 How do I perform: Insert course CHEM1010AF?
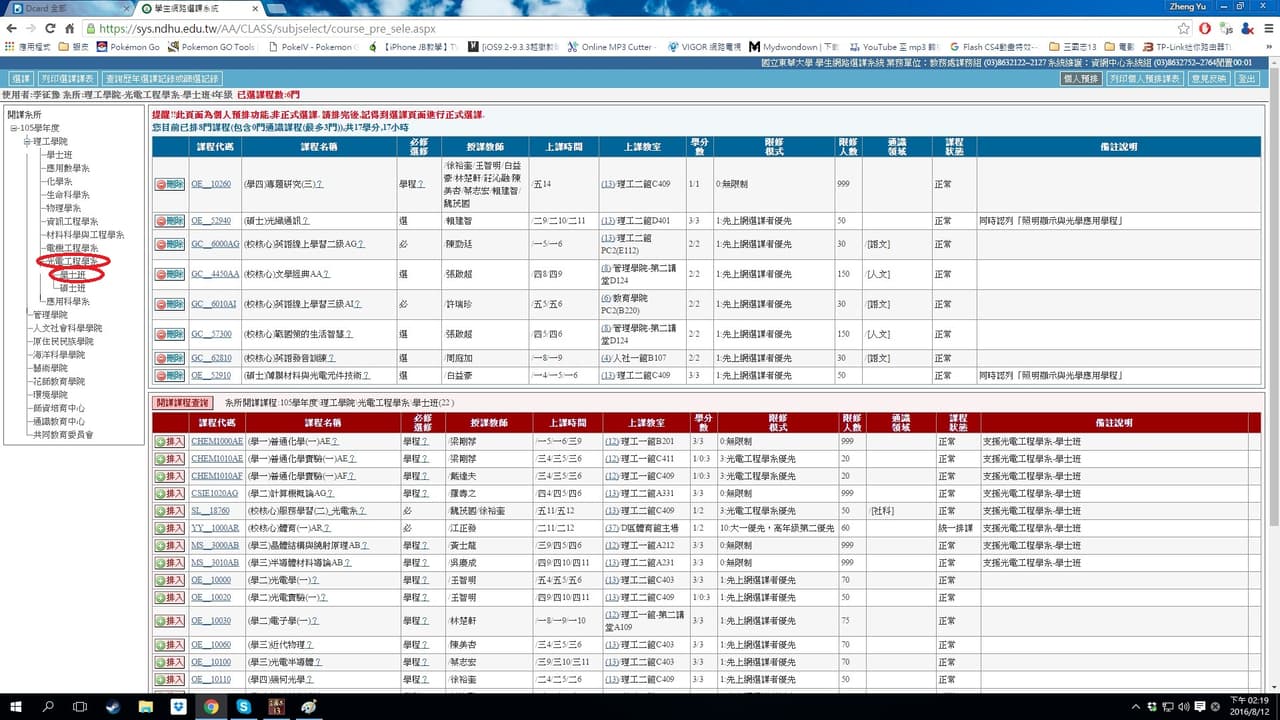click(x=169, y=476)
